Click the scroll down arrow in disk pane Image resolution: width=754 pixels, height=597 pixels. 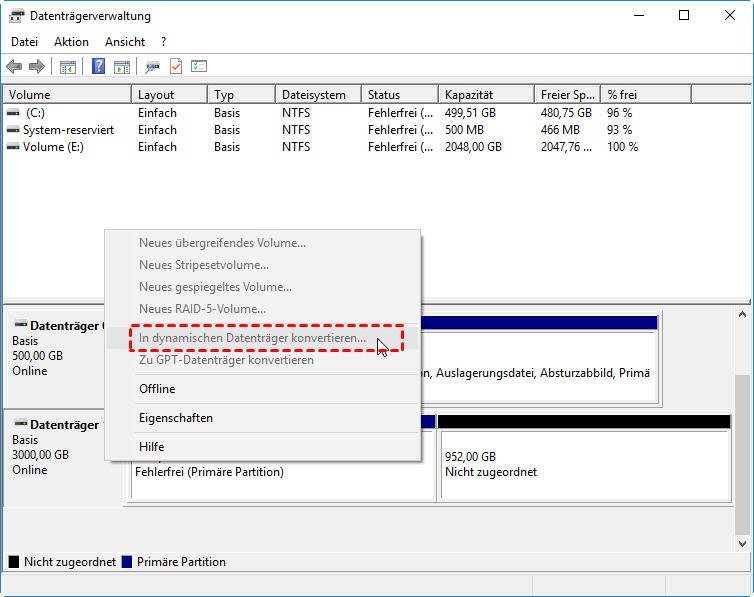click(x=742, y=544)
